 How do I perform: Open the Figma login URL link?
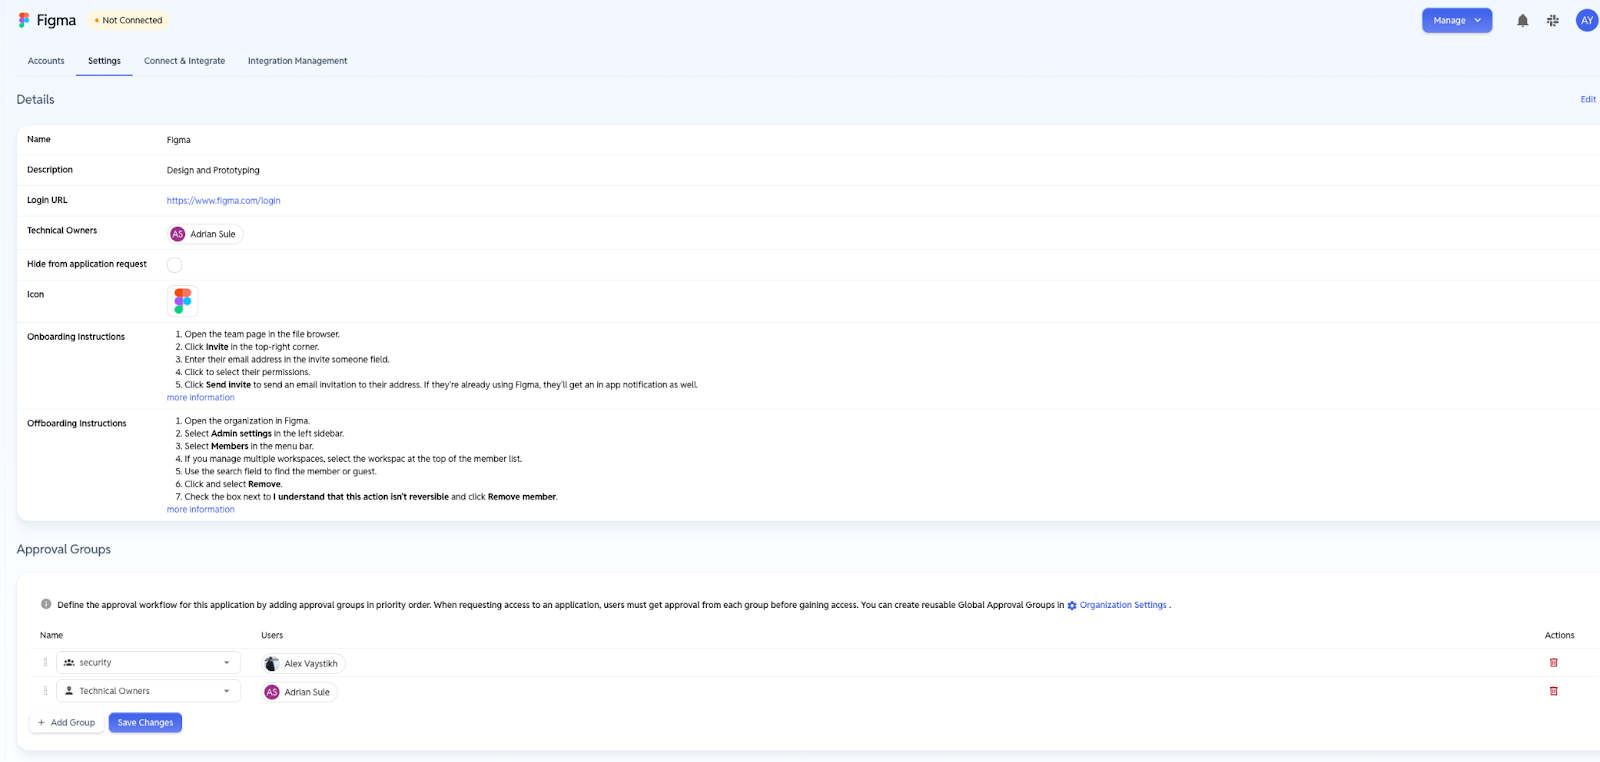[x=223, y=201]
